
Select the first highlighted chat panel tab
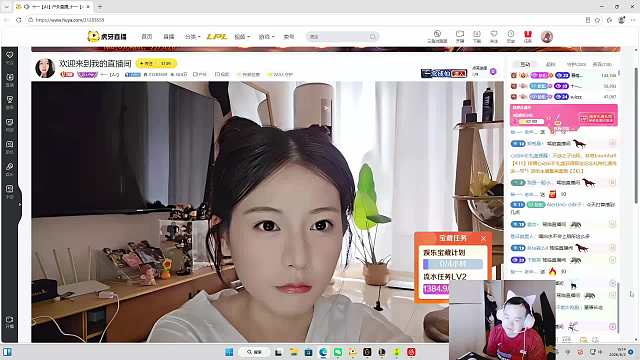point(526,64)
